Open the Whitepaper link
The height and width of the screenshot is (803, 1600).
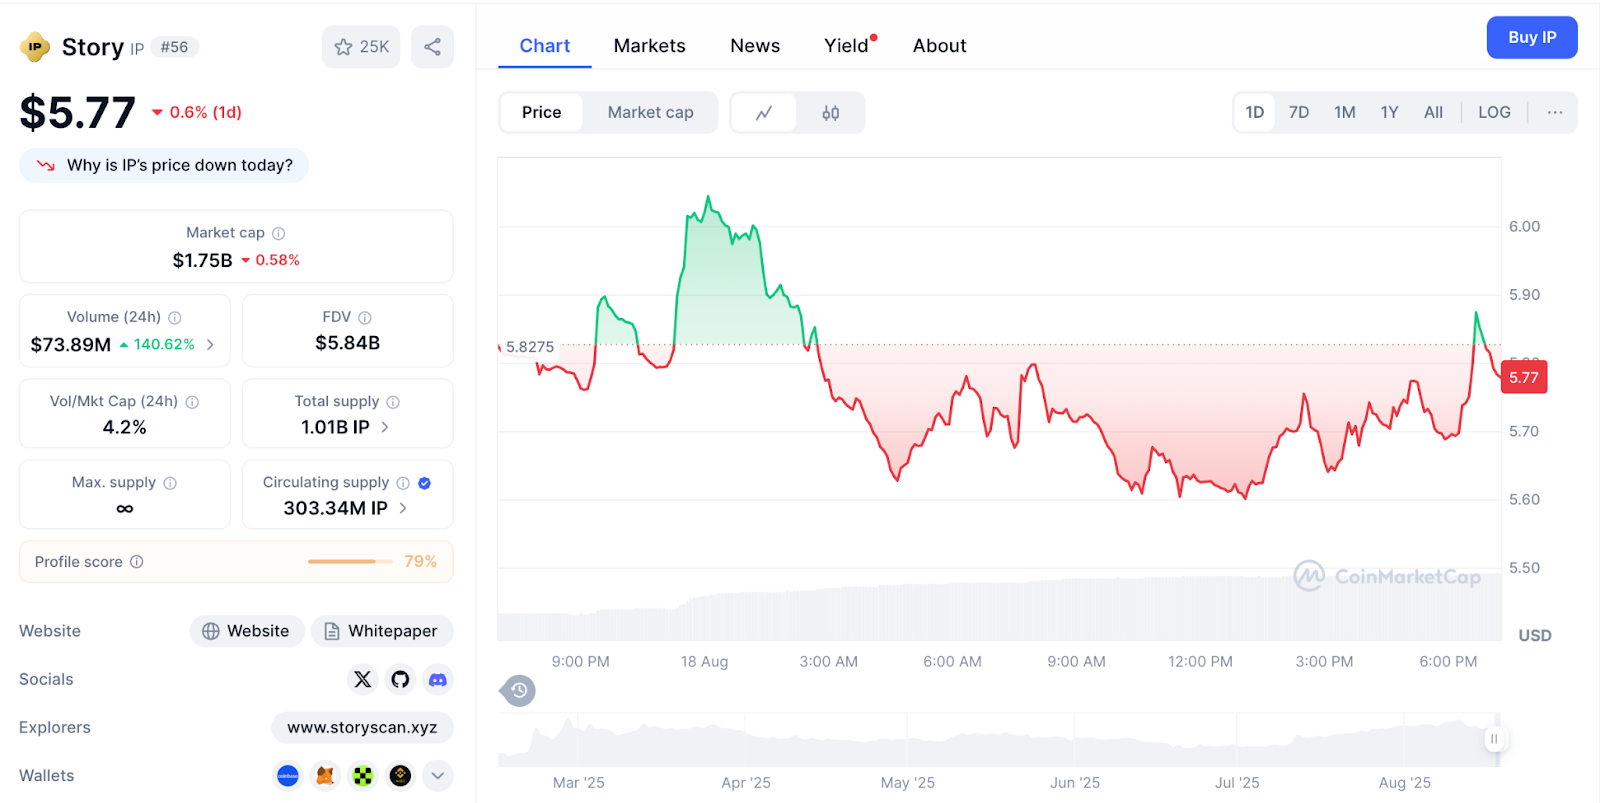[x=382, y=632]
